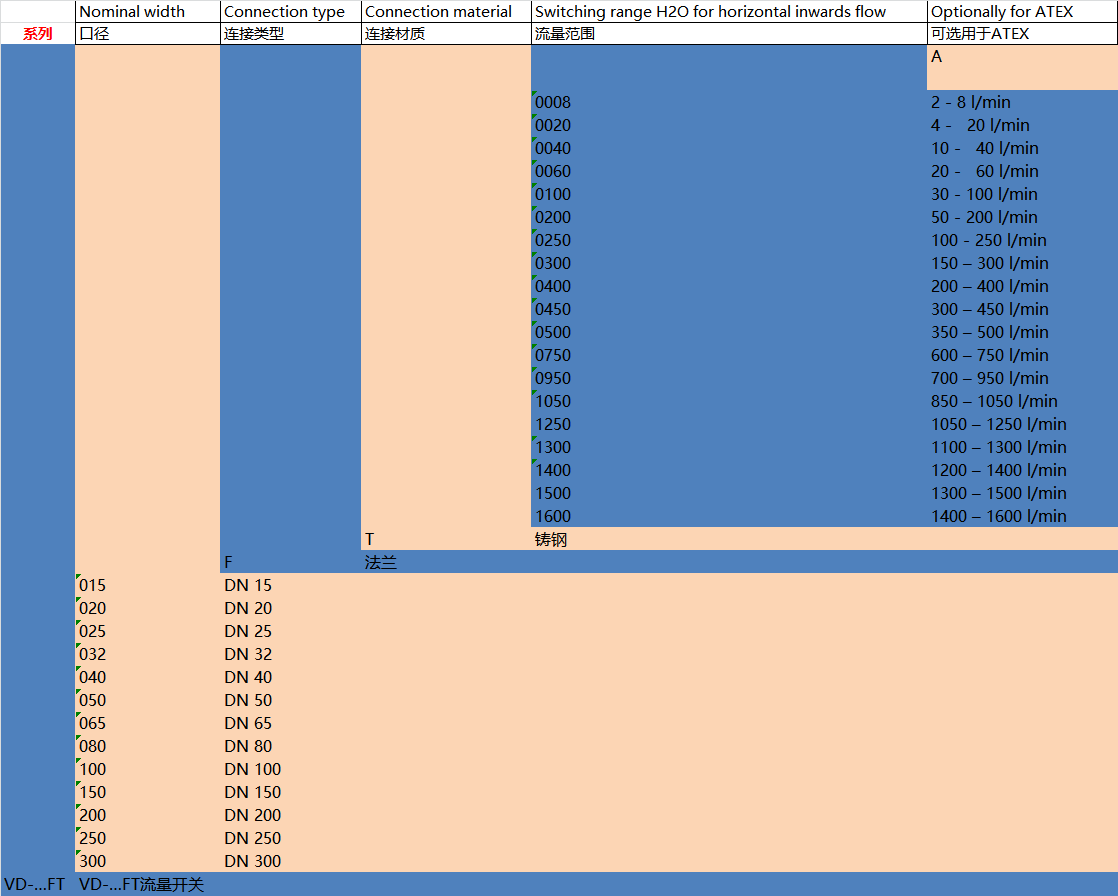Select the "2 - 8 l/min" cell
Image resolution: width=1118 pixels, height=896 pixels.
tap(1021, 102)
